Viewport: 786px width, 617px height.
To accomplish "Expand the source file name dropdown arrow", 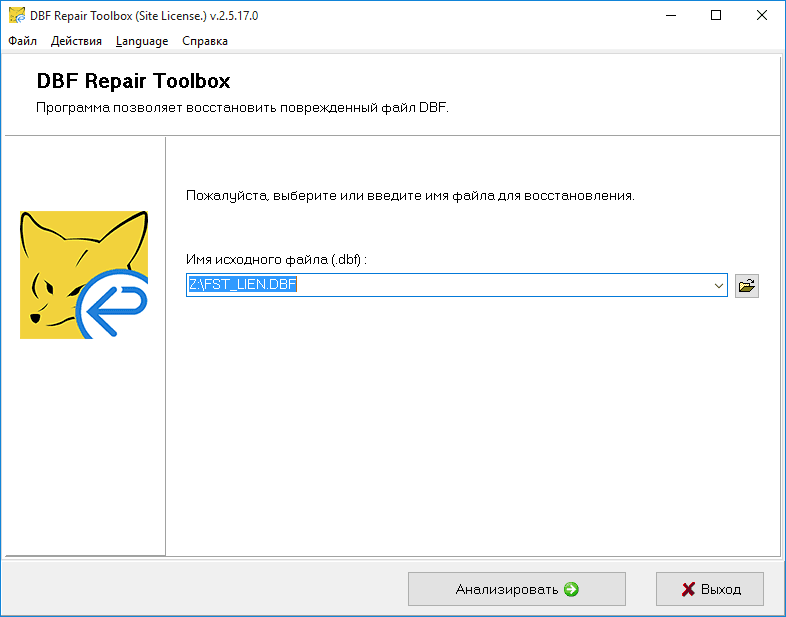I will pos(718,286).
